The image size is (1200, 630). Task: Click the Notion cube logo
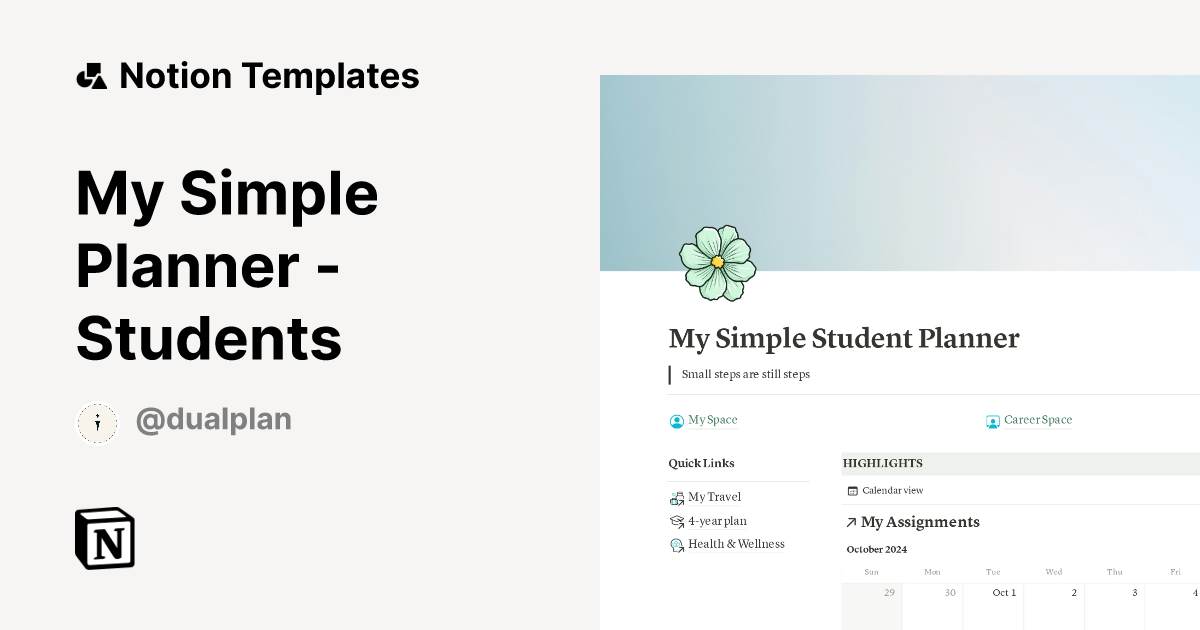(105, 538)
